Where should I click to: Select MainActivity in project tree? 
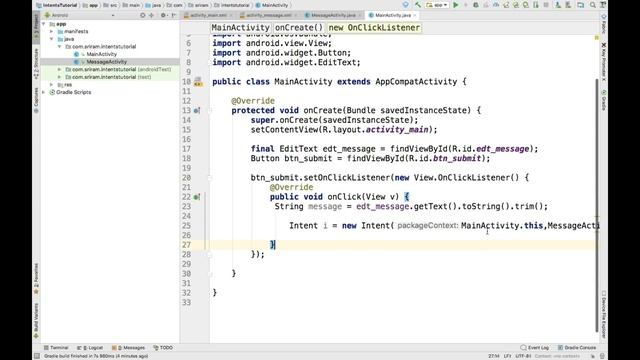tap(102, 54)
